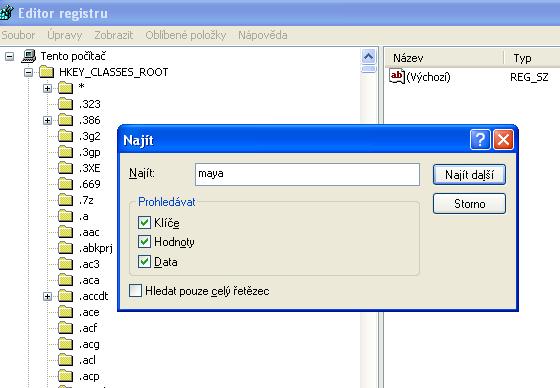Click the Najít search text field

click(307, 174)
